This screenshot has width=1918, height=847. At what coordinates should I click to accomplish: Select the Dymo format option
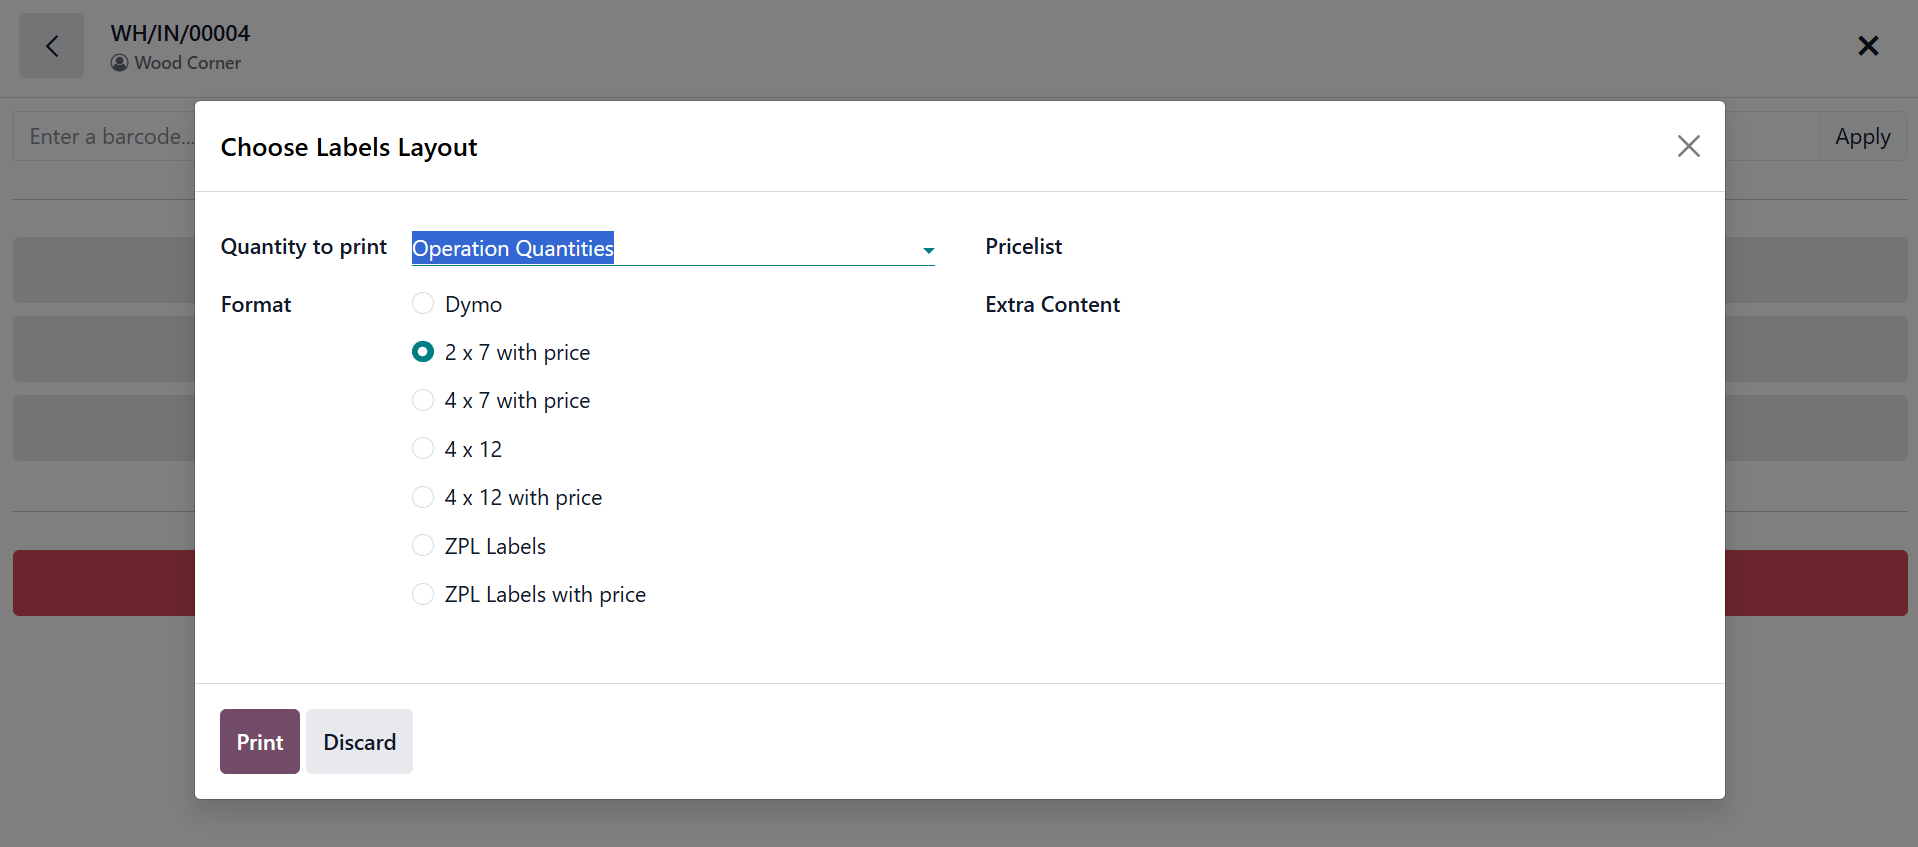(423, 304)
